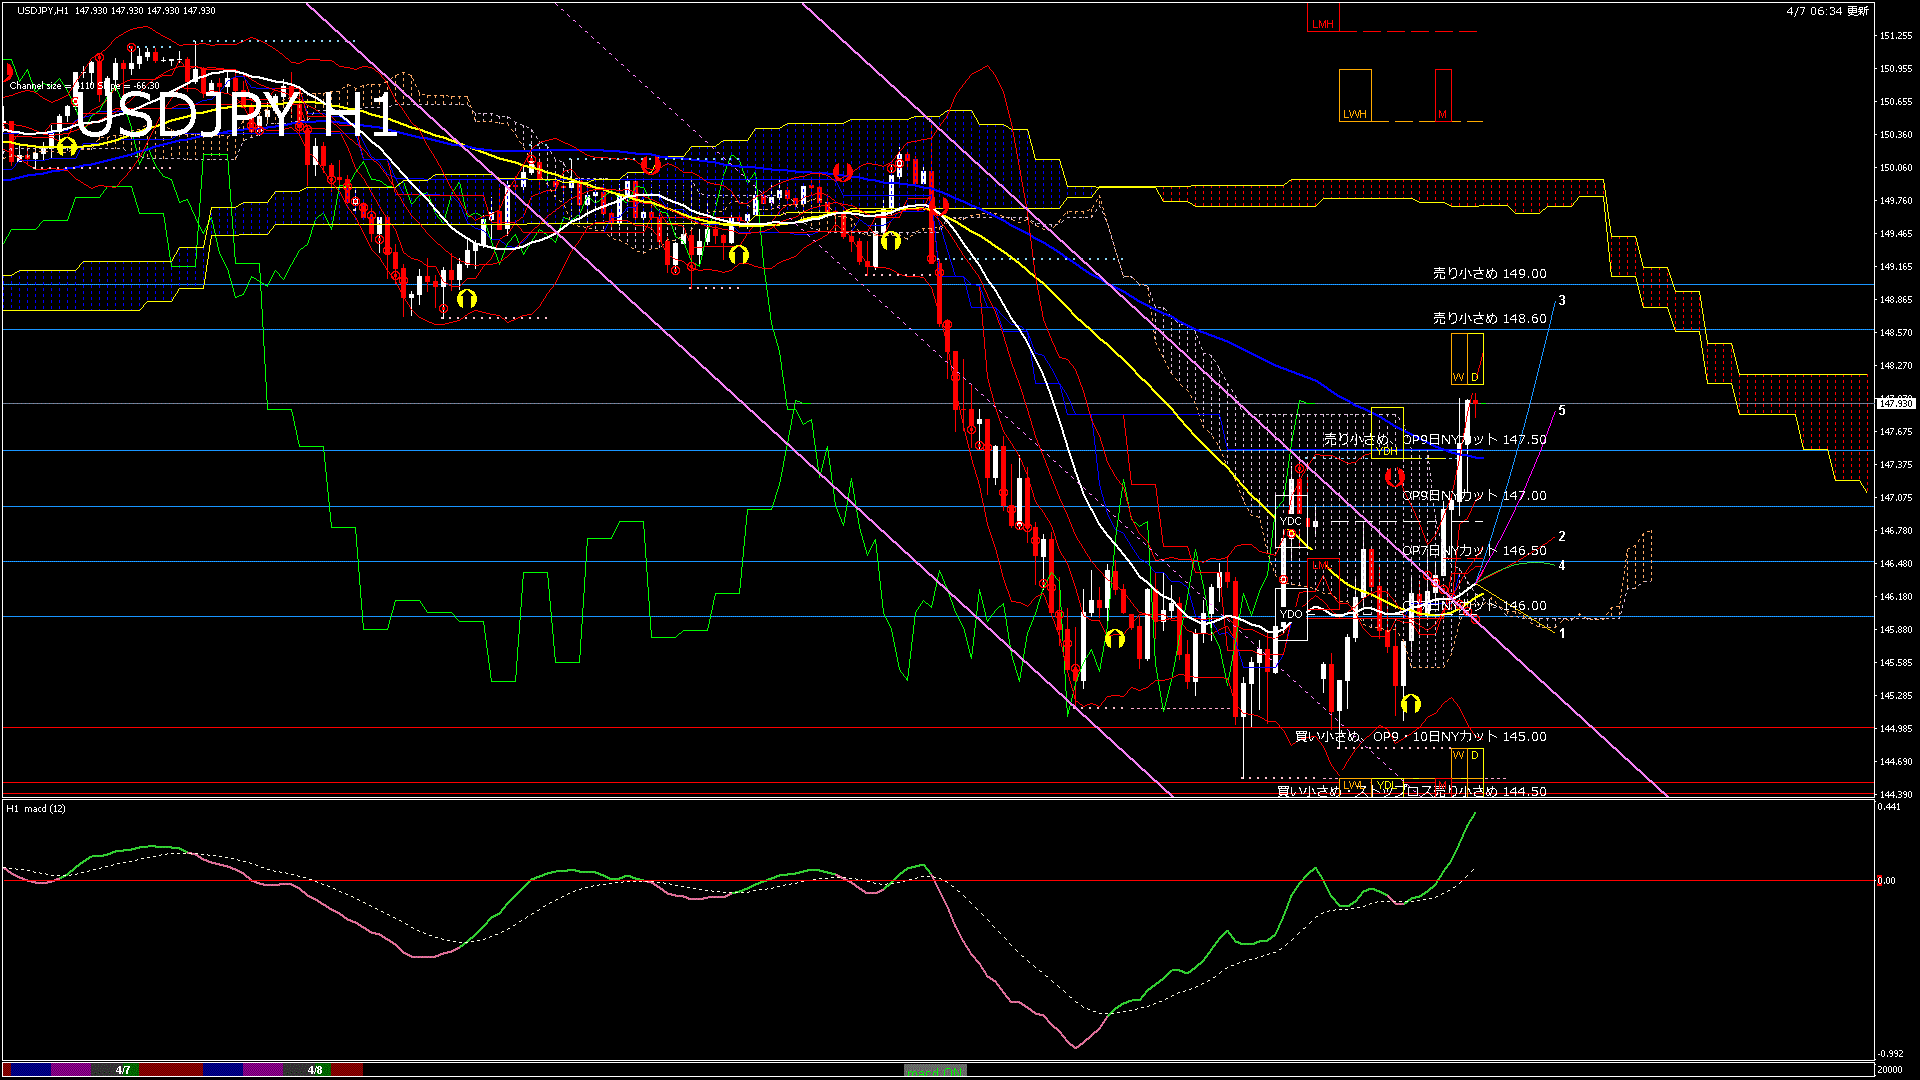Click the YDC label box
This screenshot has height=1080, width=1920.
tap(1291, 521)
